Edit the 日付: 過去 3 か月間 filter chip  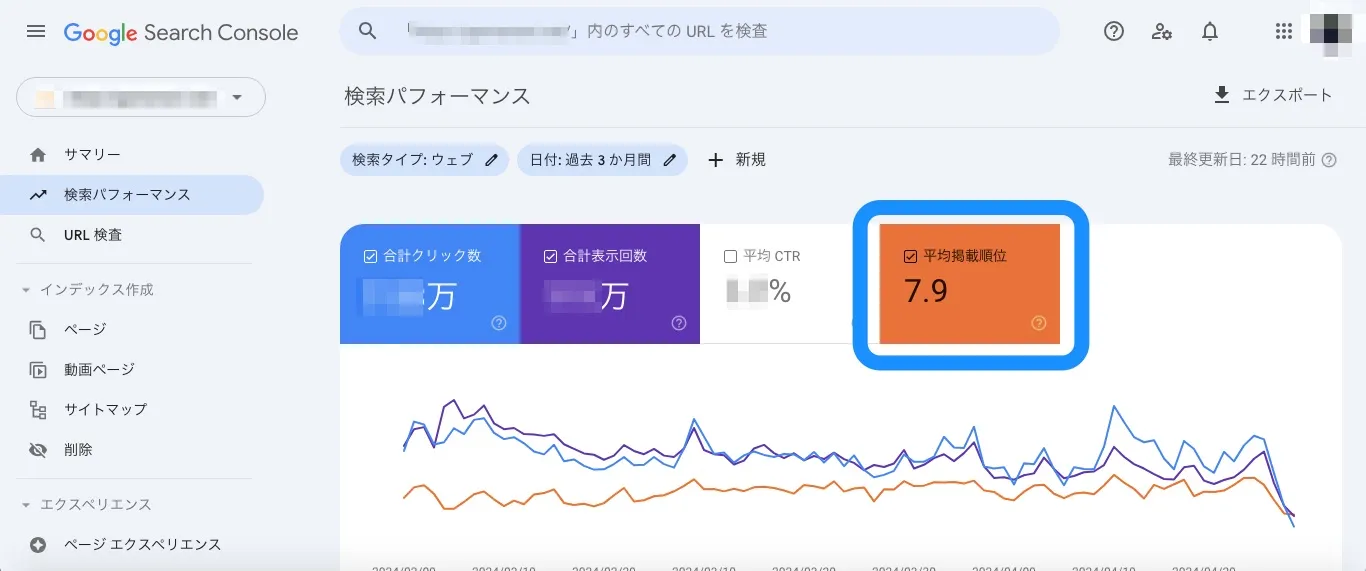click(602, 160)
